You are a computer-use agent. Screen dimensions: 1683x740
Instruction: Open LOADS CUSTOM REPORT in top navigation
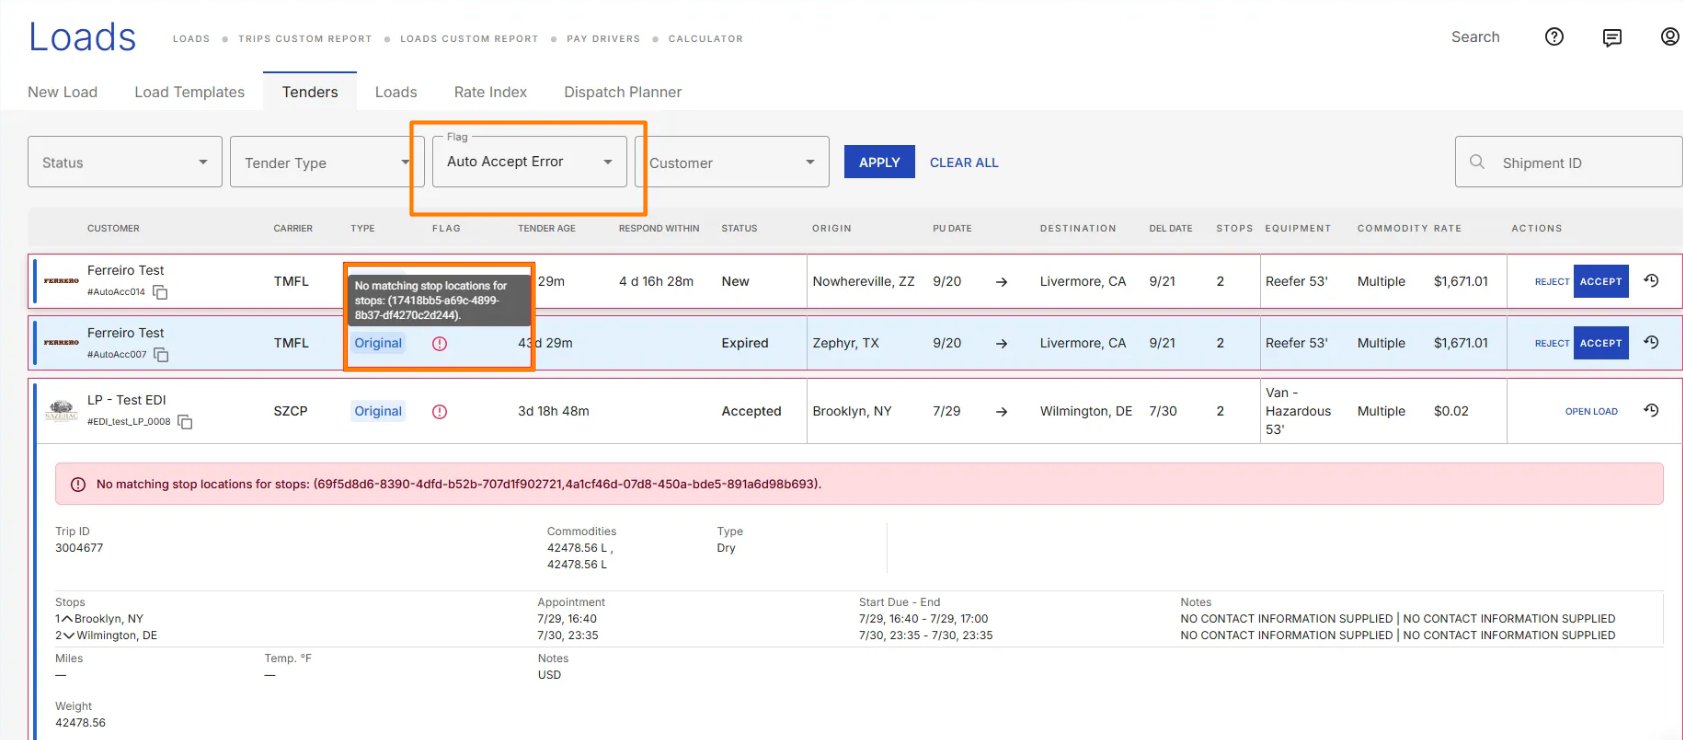(469, 39)
